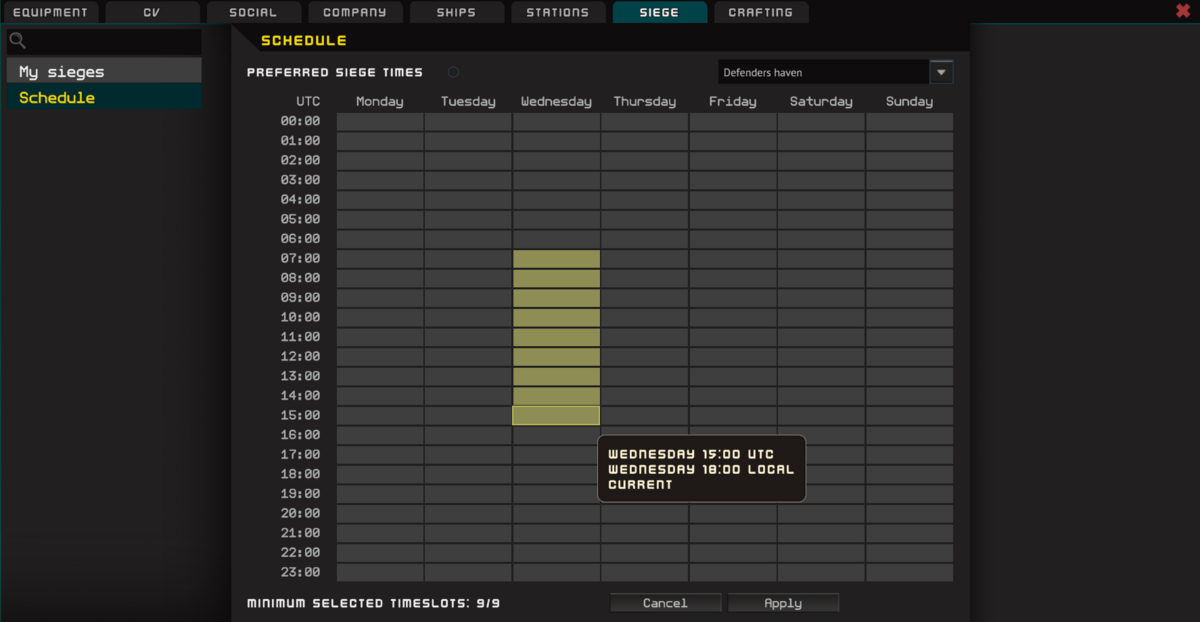The height and width of the screenshot is (622, 1200).
Task: Click the info circle beside Preferred Siege Times
Action: point(453,72)
